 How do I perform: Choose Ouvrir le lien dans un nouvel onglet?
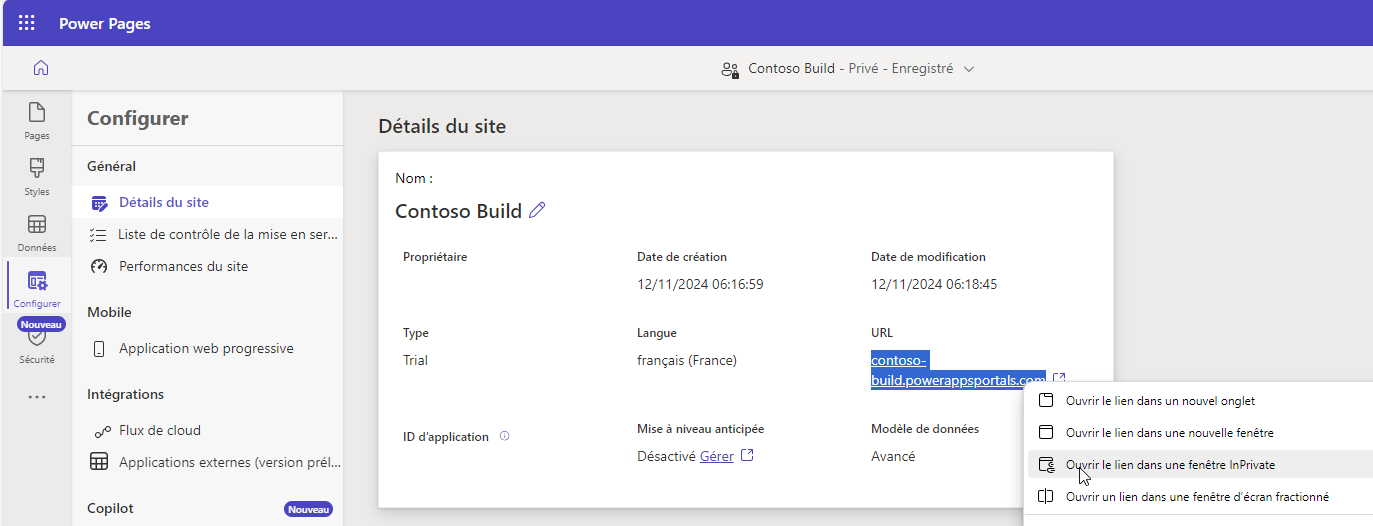[x=1200, y=401]
